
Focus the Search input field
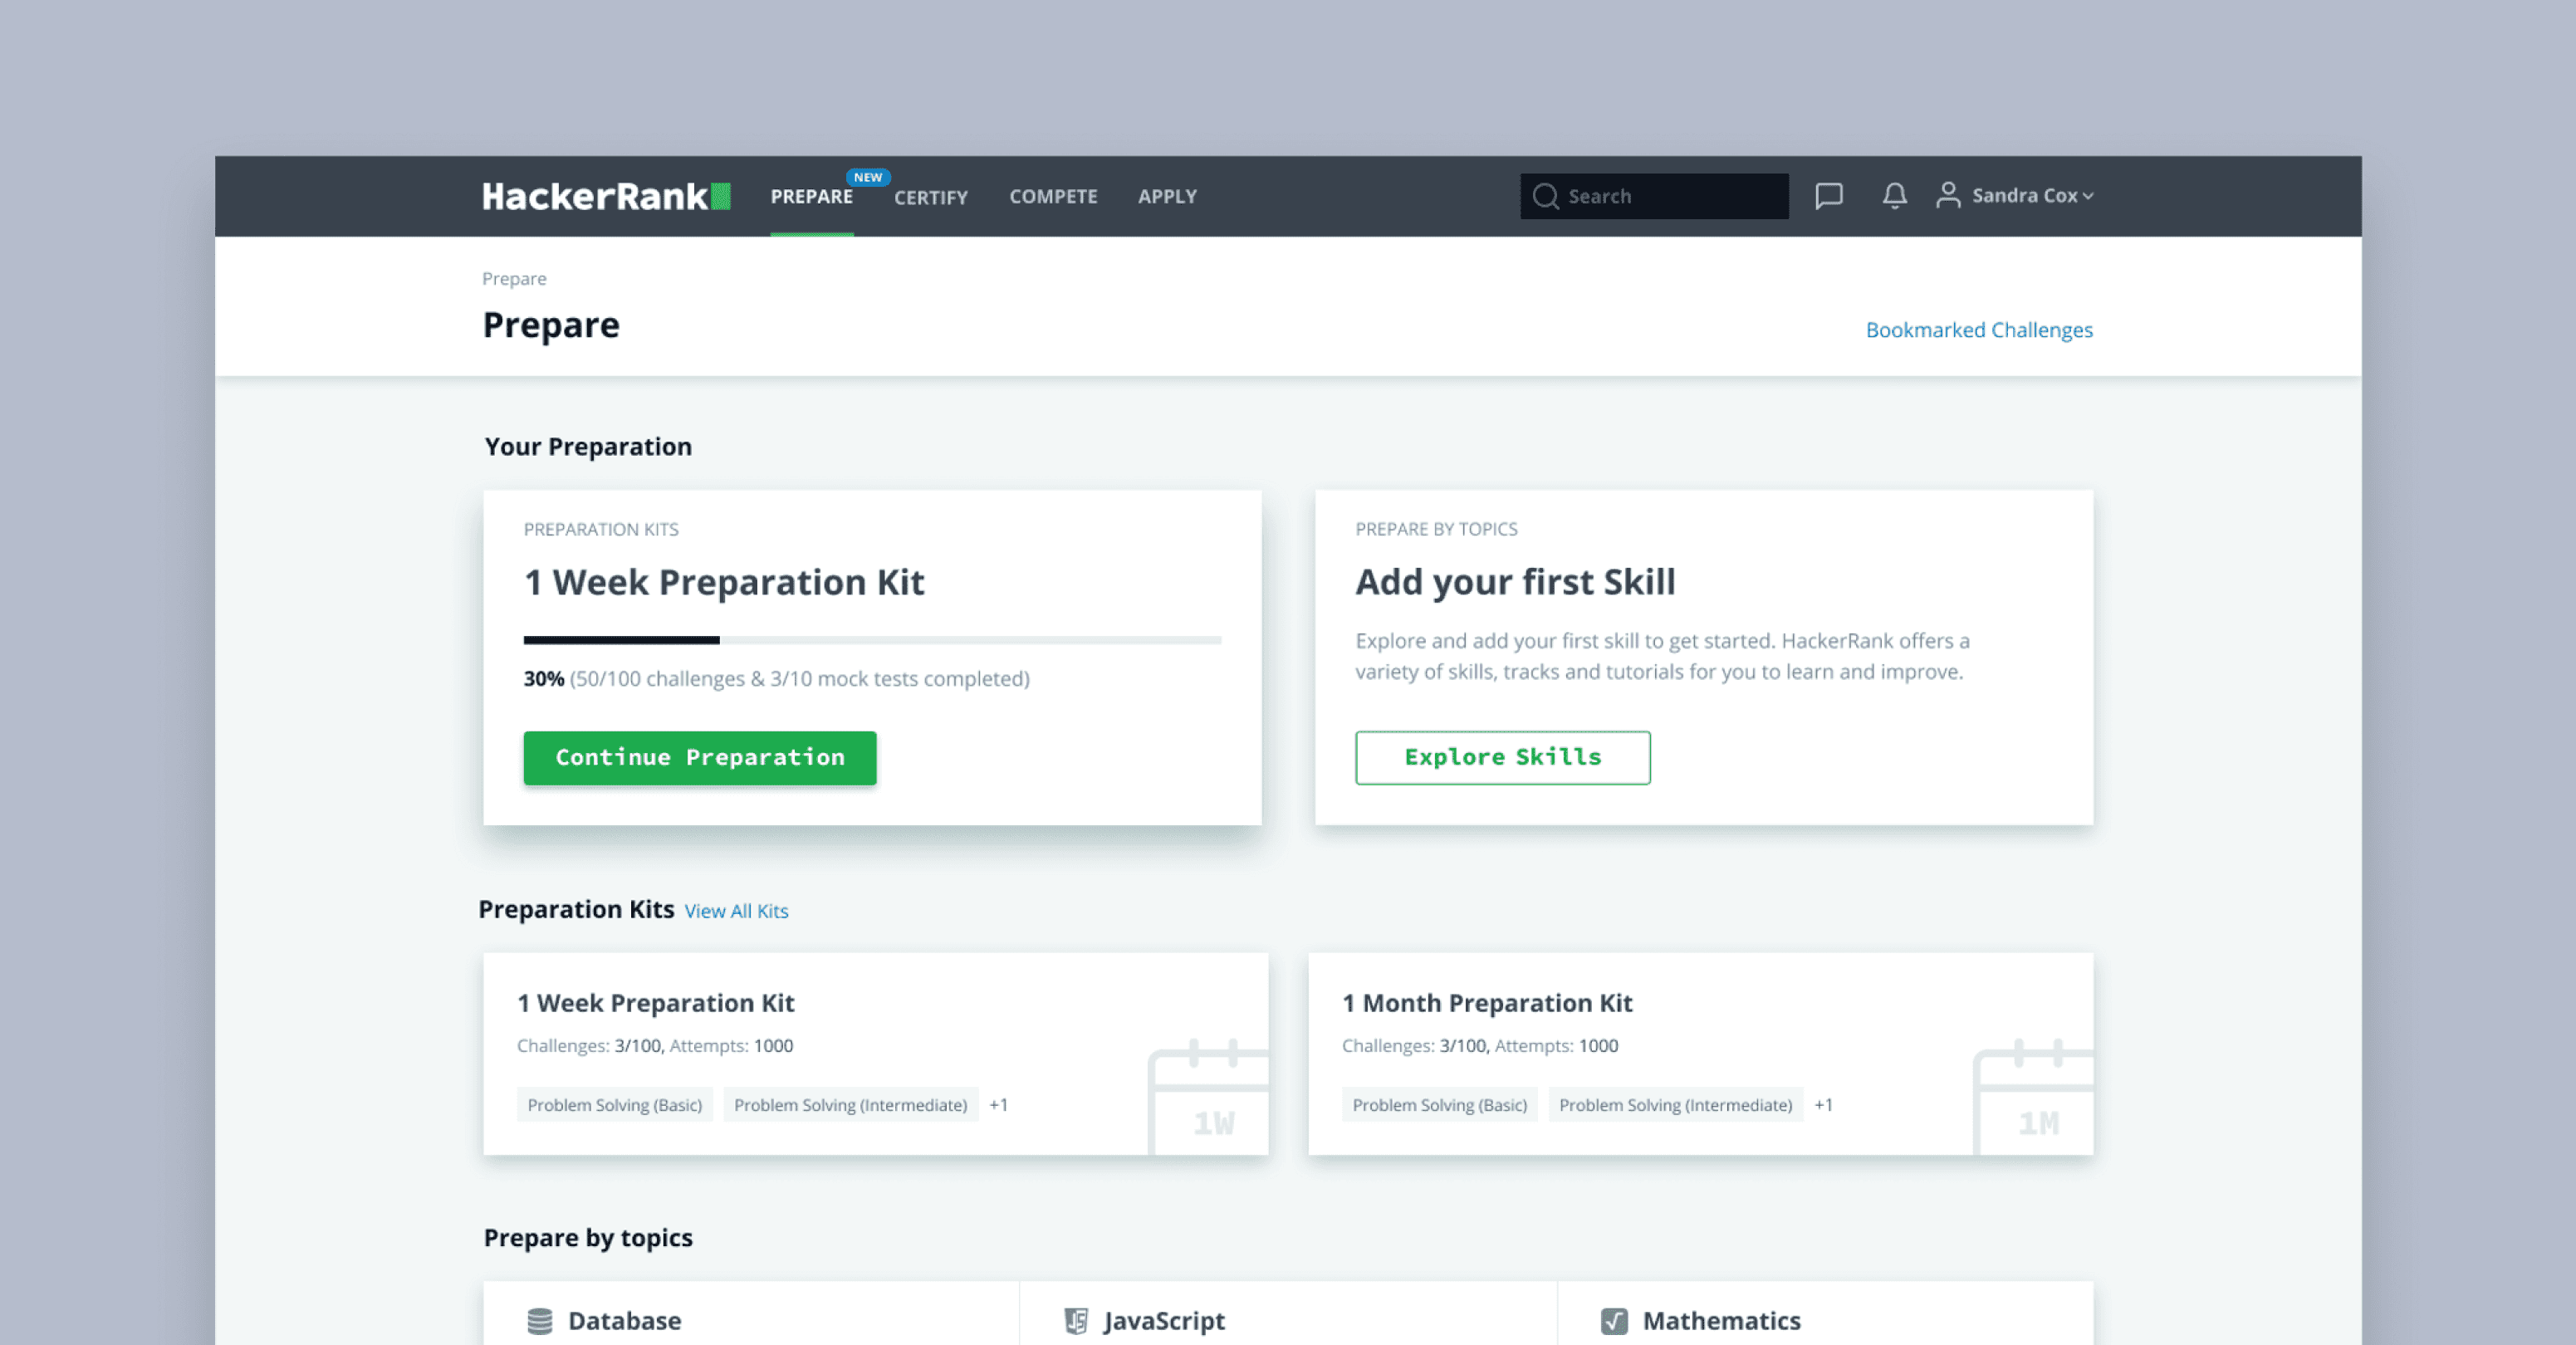[x=1672, y=196]
